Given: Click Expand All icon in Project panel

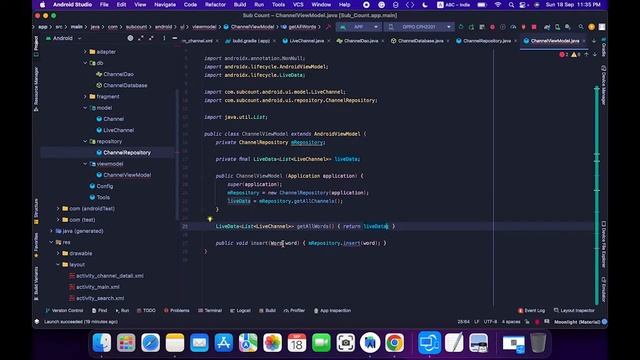Looking at the screenshot, I should click(141, 38).
